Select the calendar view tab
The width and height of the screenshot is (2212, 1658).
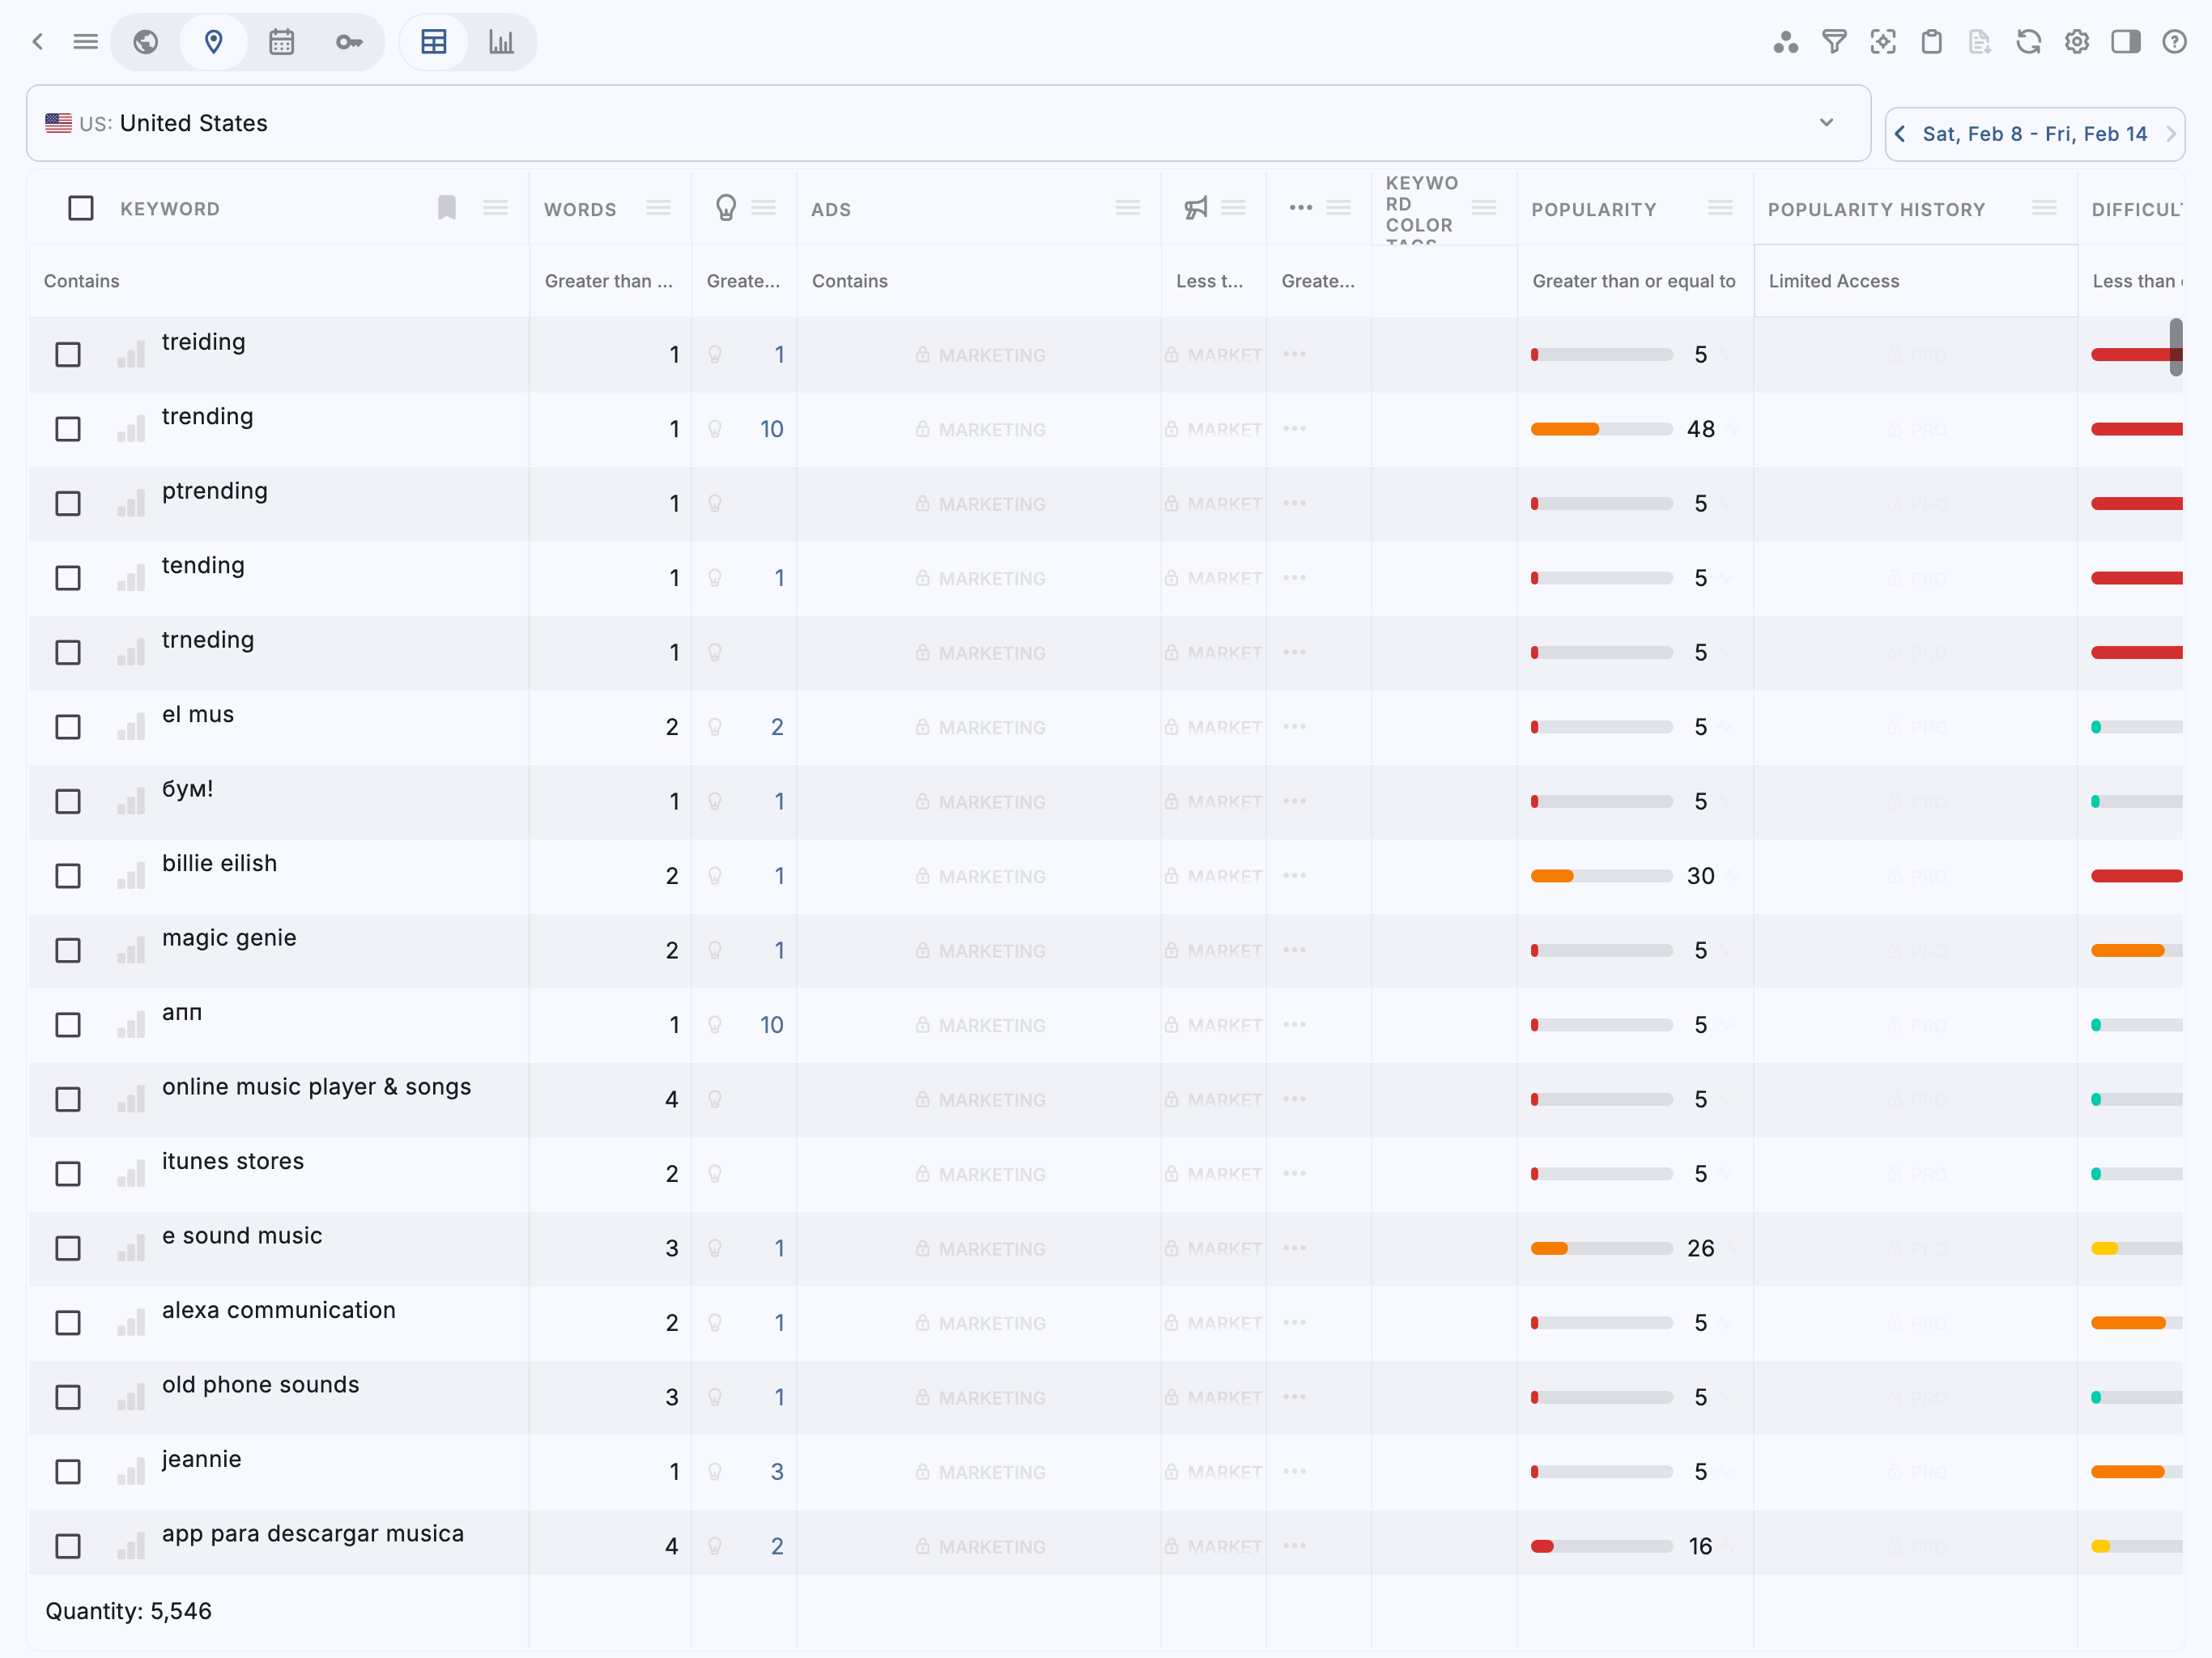point(281,42)
